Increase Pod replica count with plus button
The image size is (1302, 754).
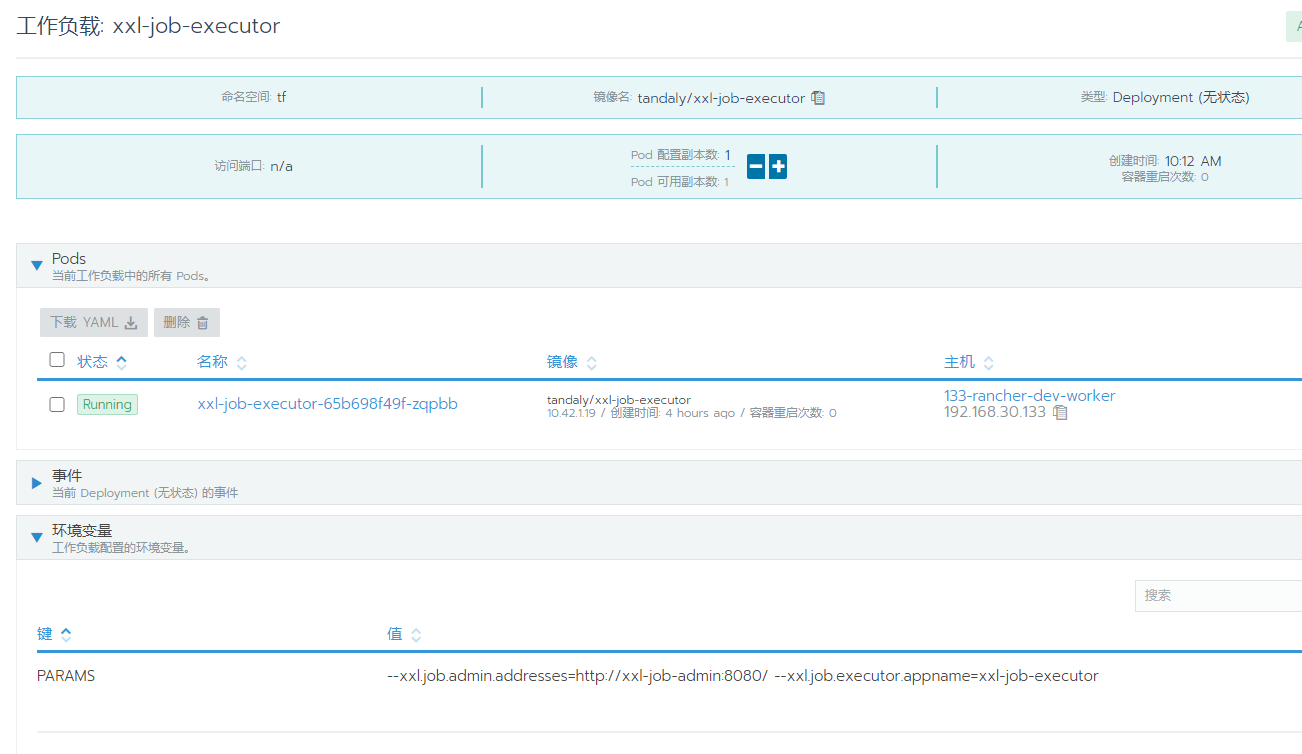778,167
